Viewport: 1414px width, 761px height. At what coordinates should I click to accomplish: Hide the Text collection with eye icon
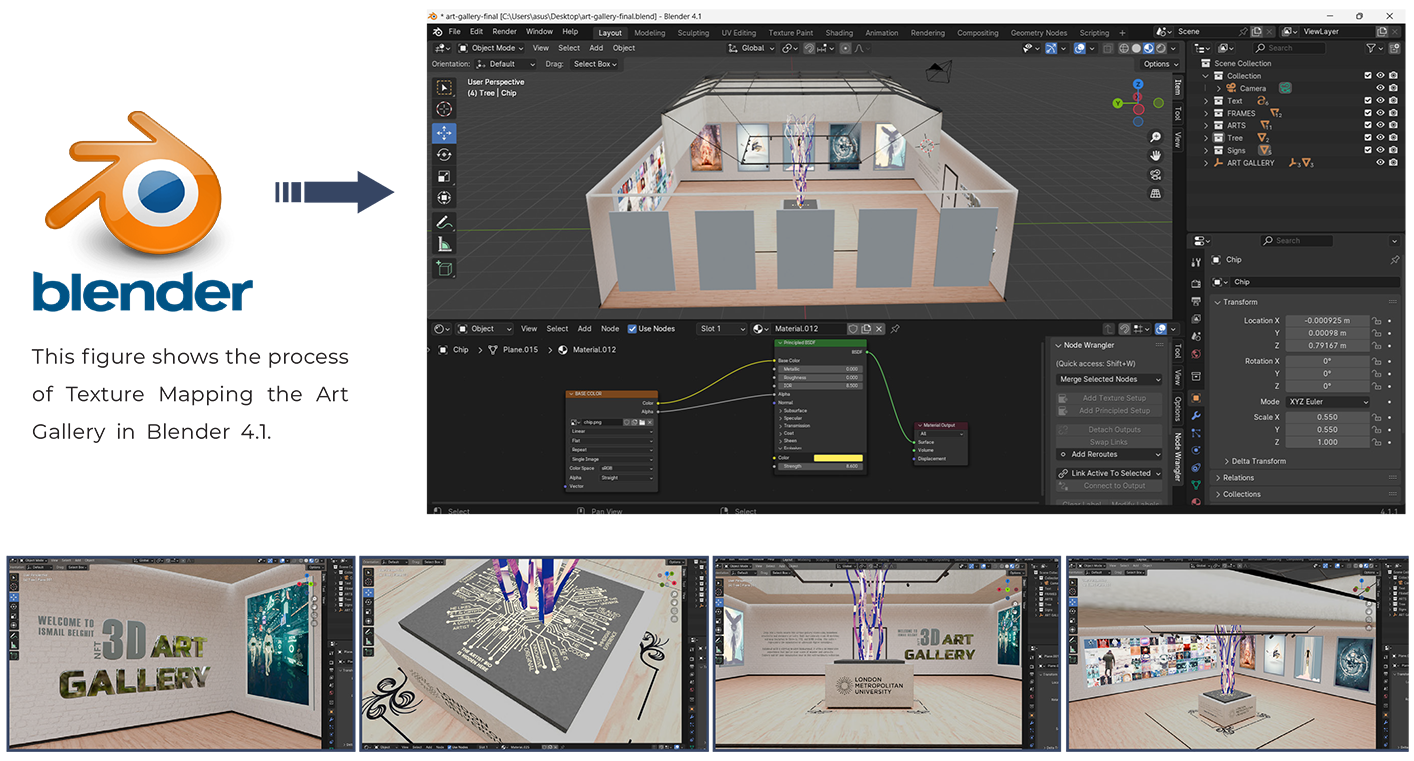pos(1381,101)
